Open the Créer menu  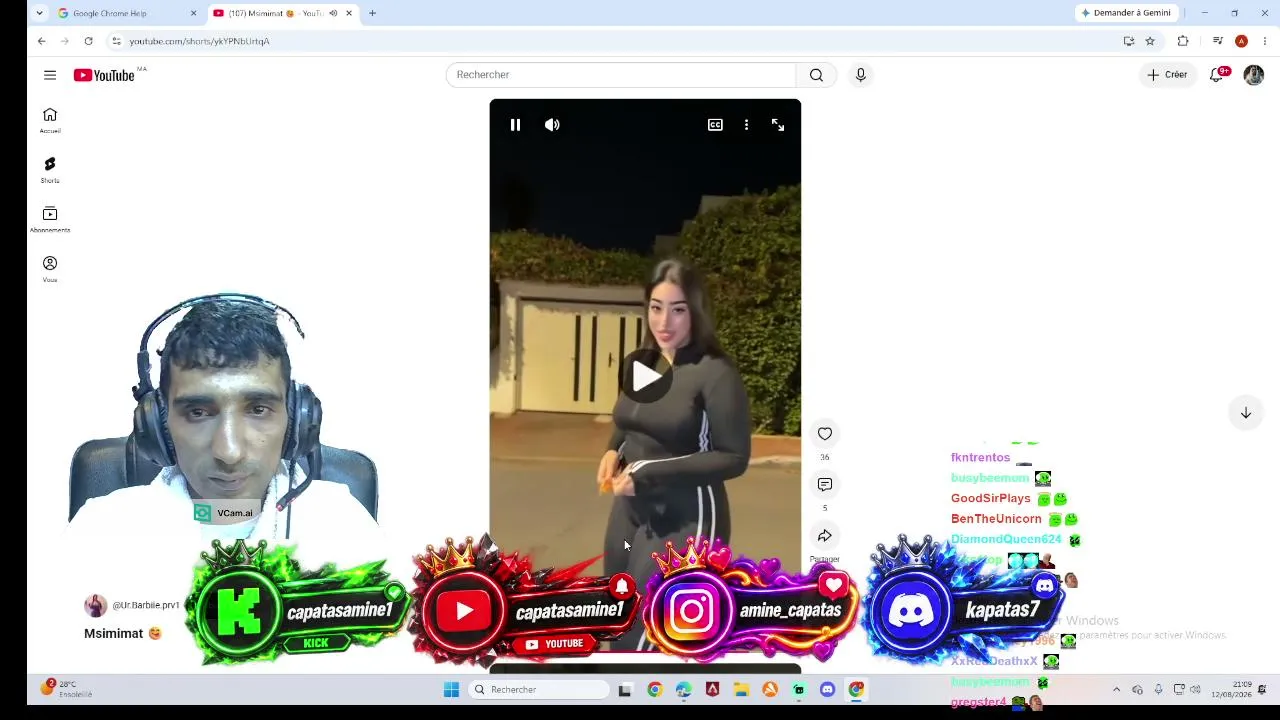(x=1167, y=75)
